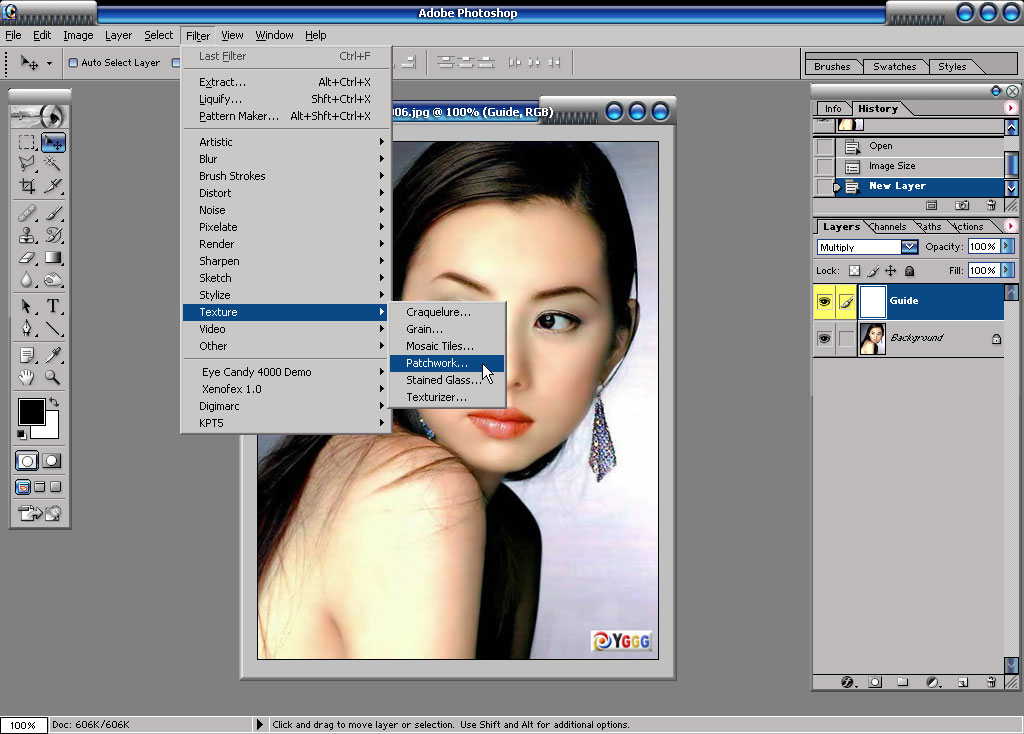Expand the Artistic filter submenu
1024x734 pixels.
click(287, 142)
